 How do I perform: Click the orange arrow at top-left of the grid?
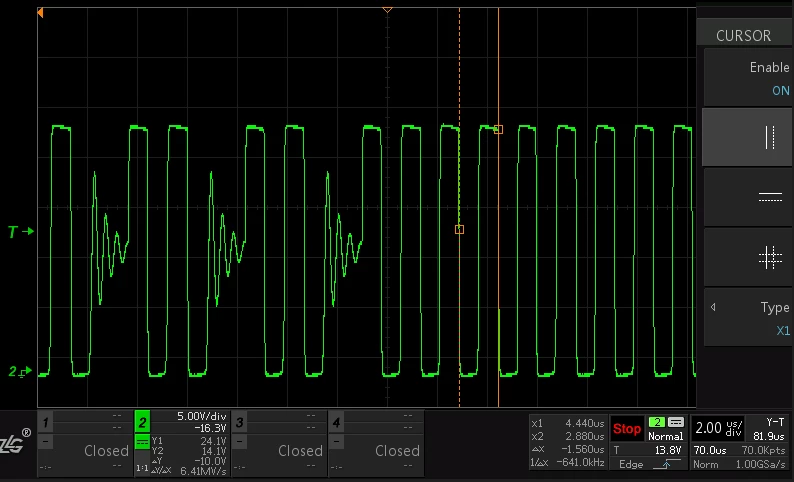[x=40, y=13]
